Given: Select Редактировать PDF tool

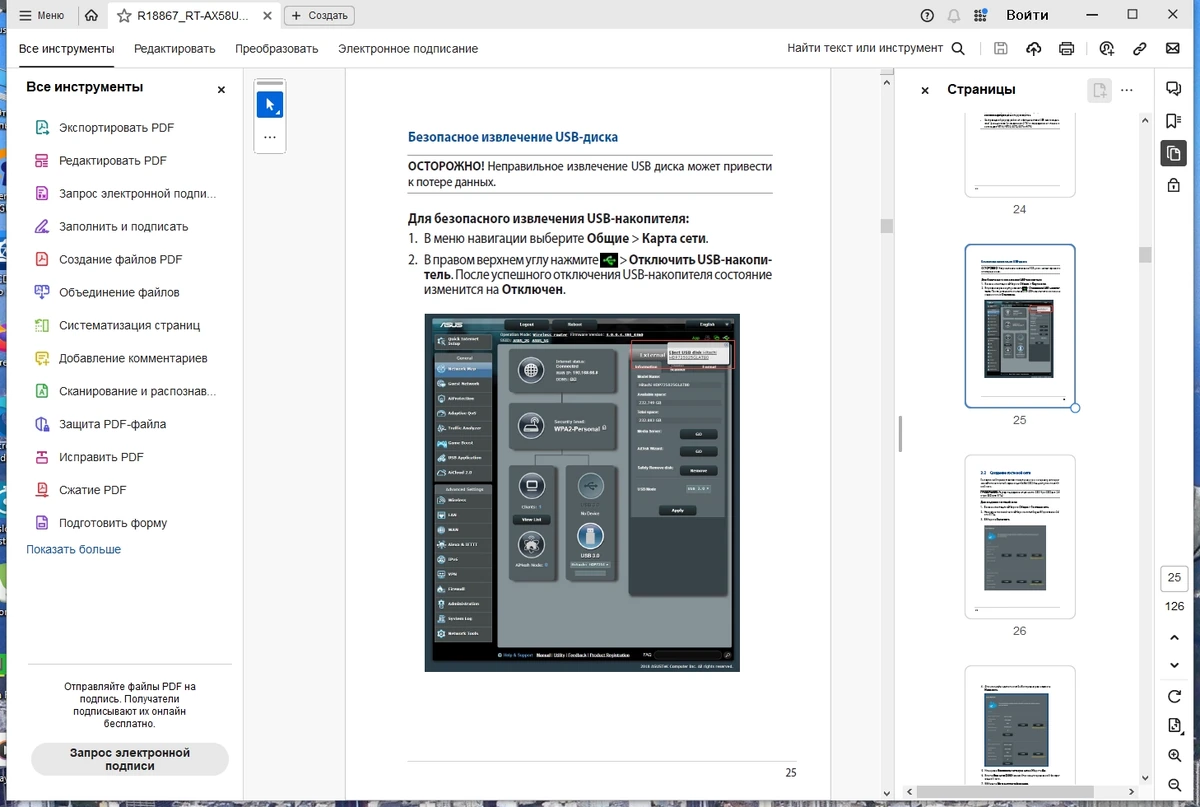Looking at the screenshot, I should (112, 161).
